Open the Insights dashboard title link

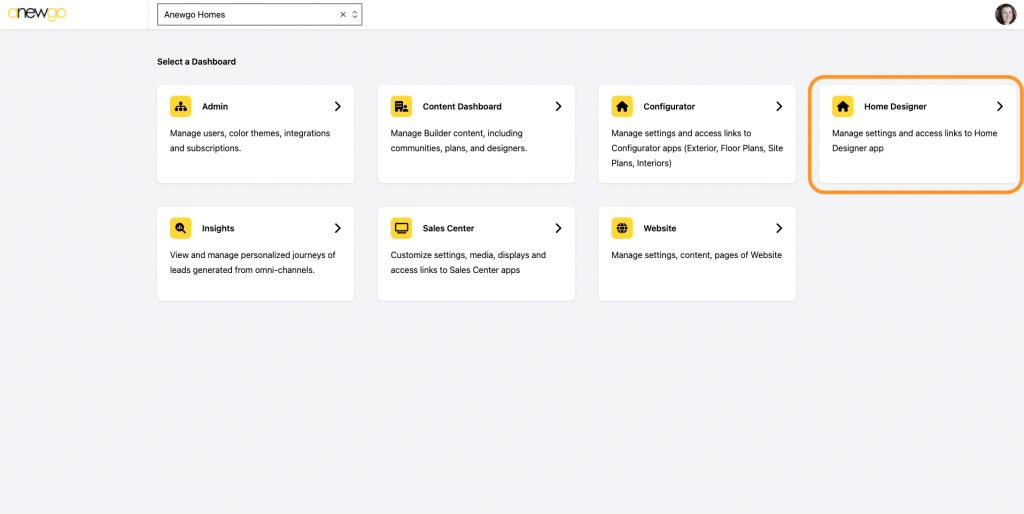point(218,229)
